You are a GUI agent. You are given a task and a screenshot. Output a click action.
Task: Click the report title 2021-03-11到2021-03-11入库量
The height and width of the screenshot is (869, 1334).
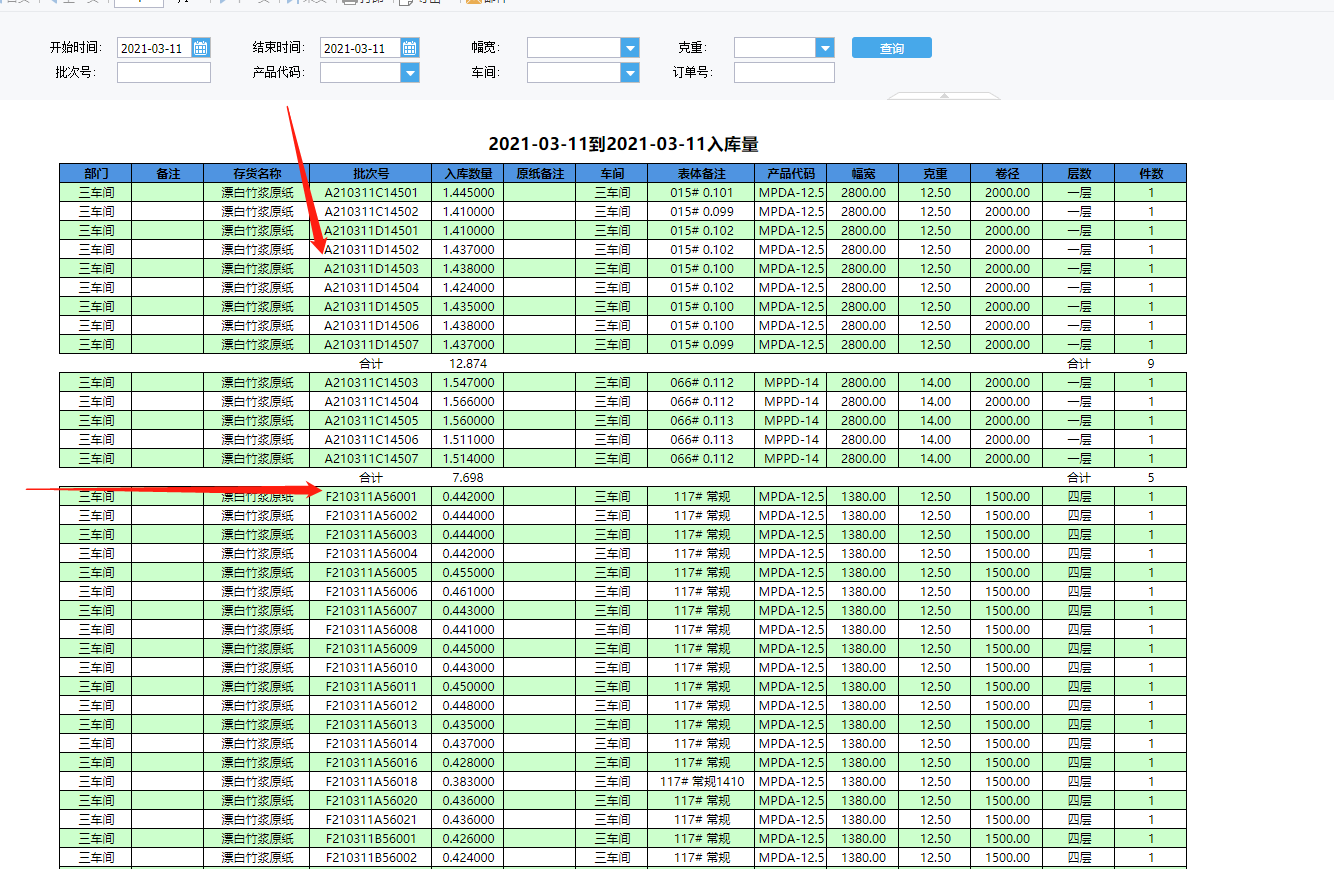(x=623, y=145)
